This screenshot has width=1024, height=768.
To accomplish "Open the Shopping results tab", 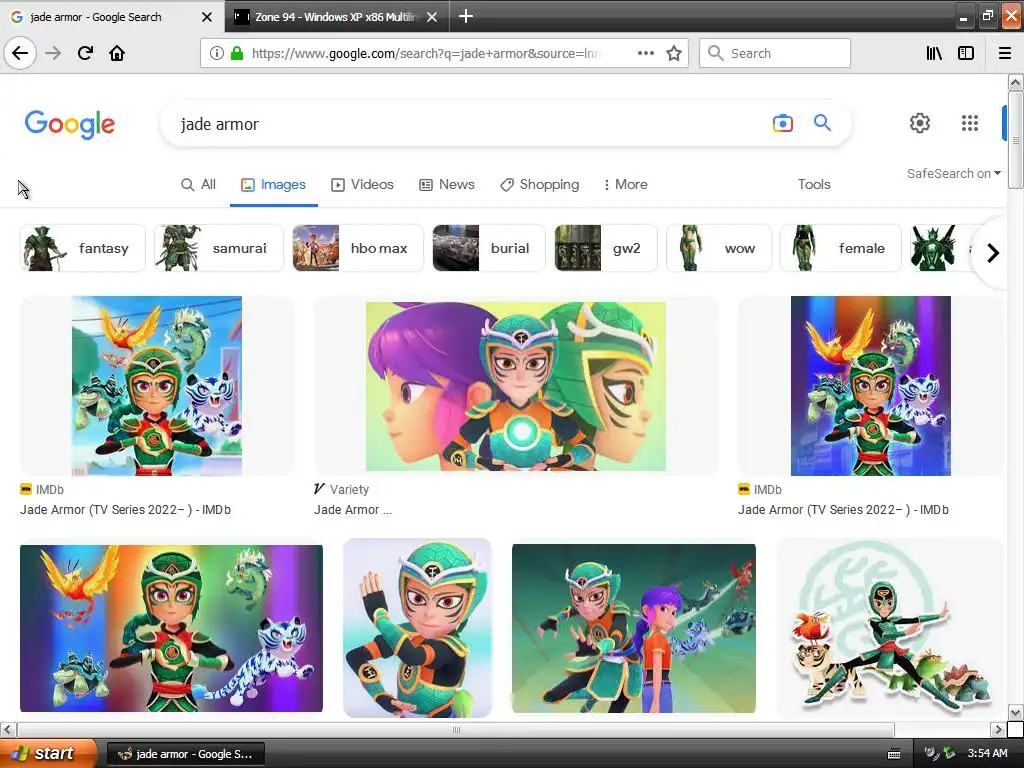I will 539,185.
